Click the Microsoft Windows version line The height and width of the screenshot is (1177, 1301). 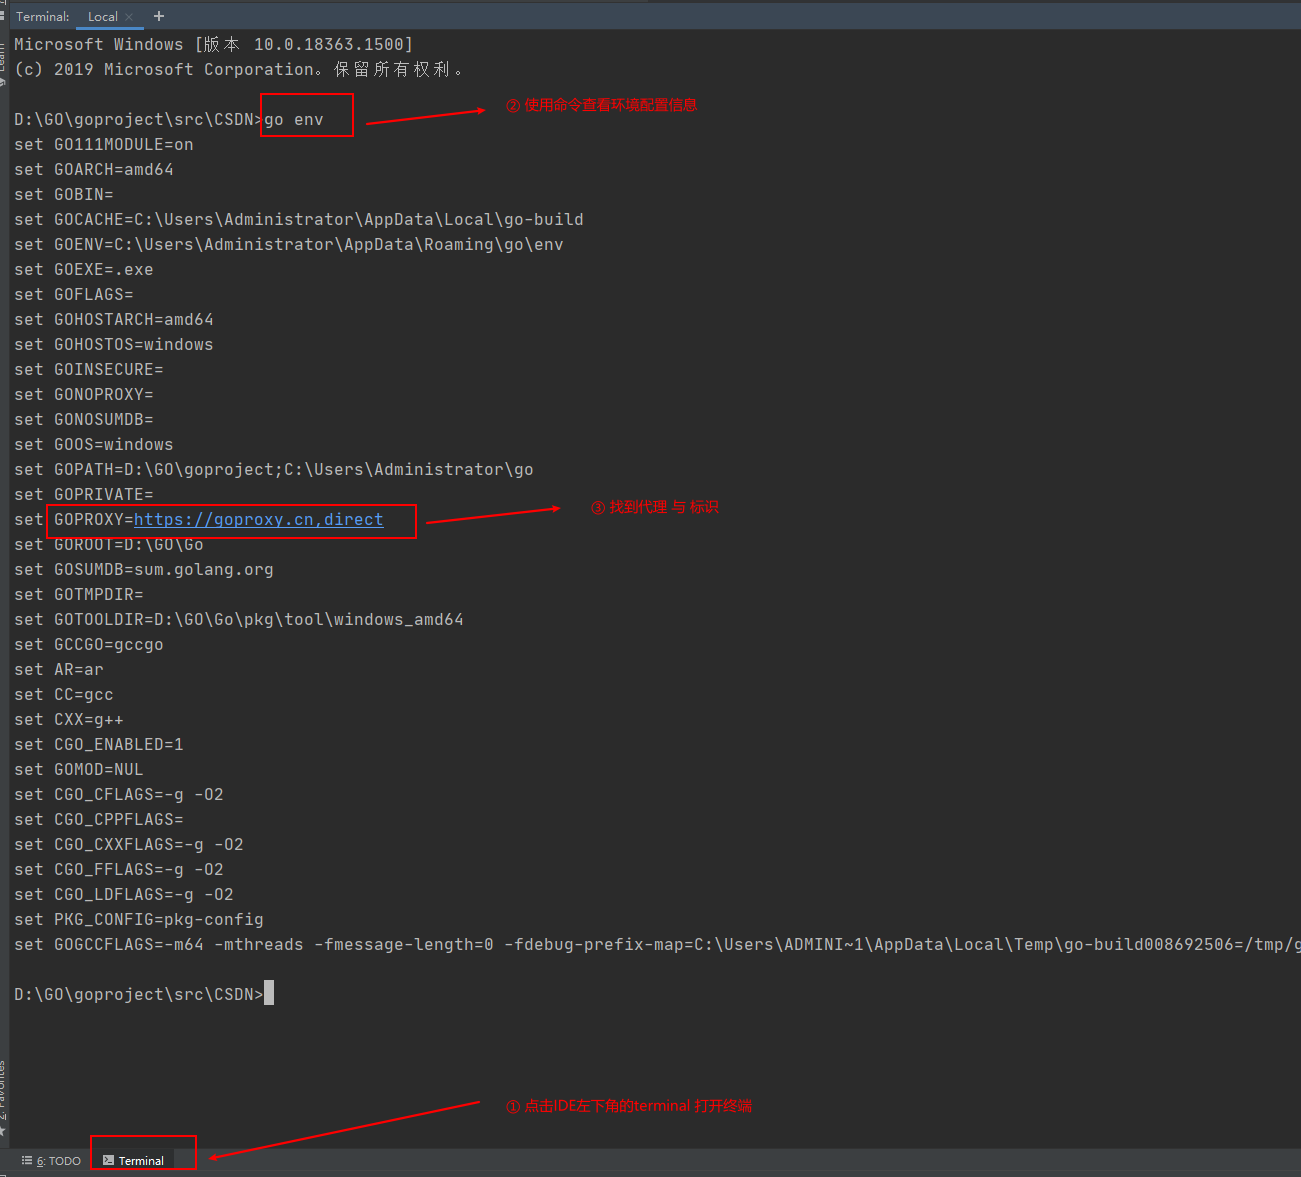(214, 45)
